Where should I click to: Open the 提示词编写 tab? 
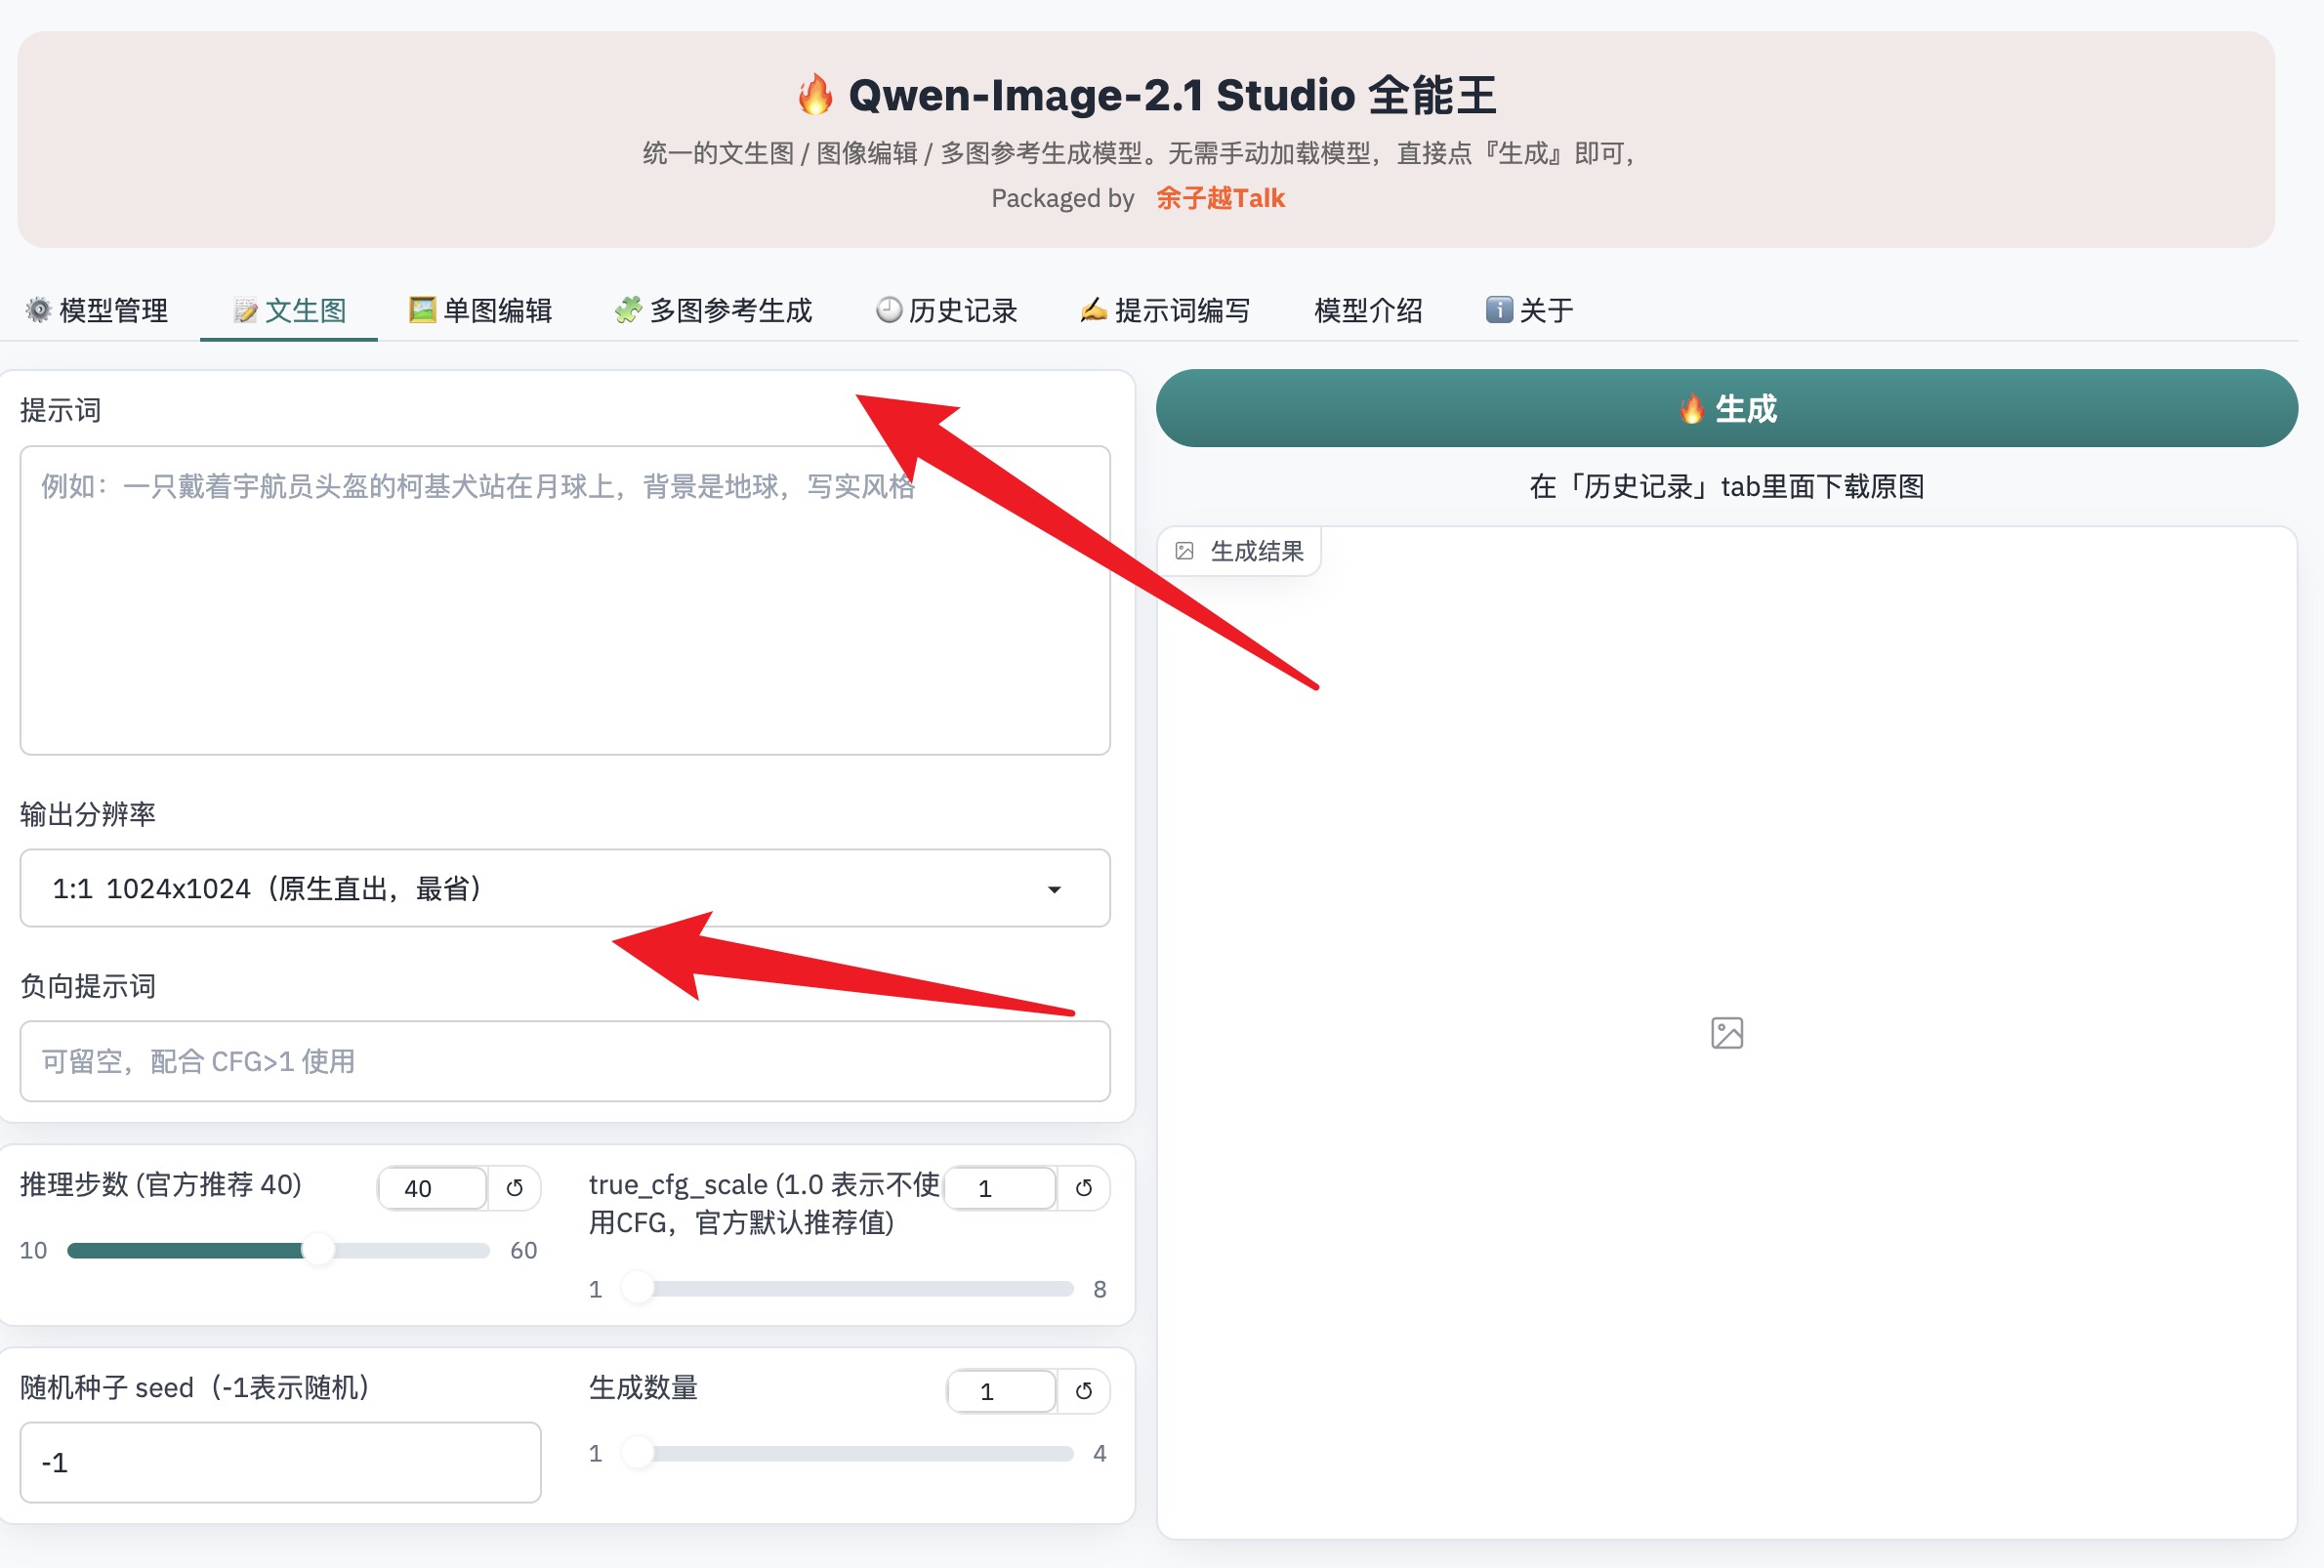point(1166,310)
